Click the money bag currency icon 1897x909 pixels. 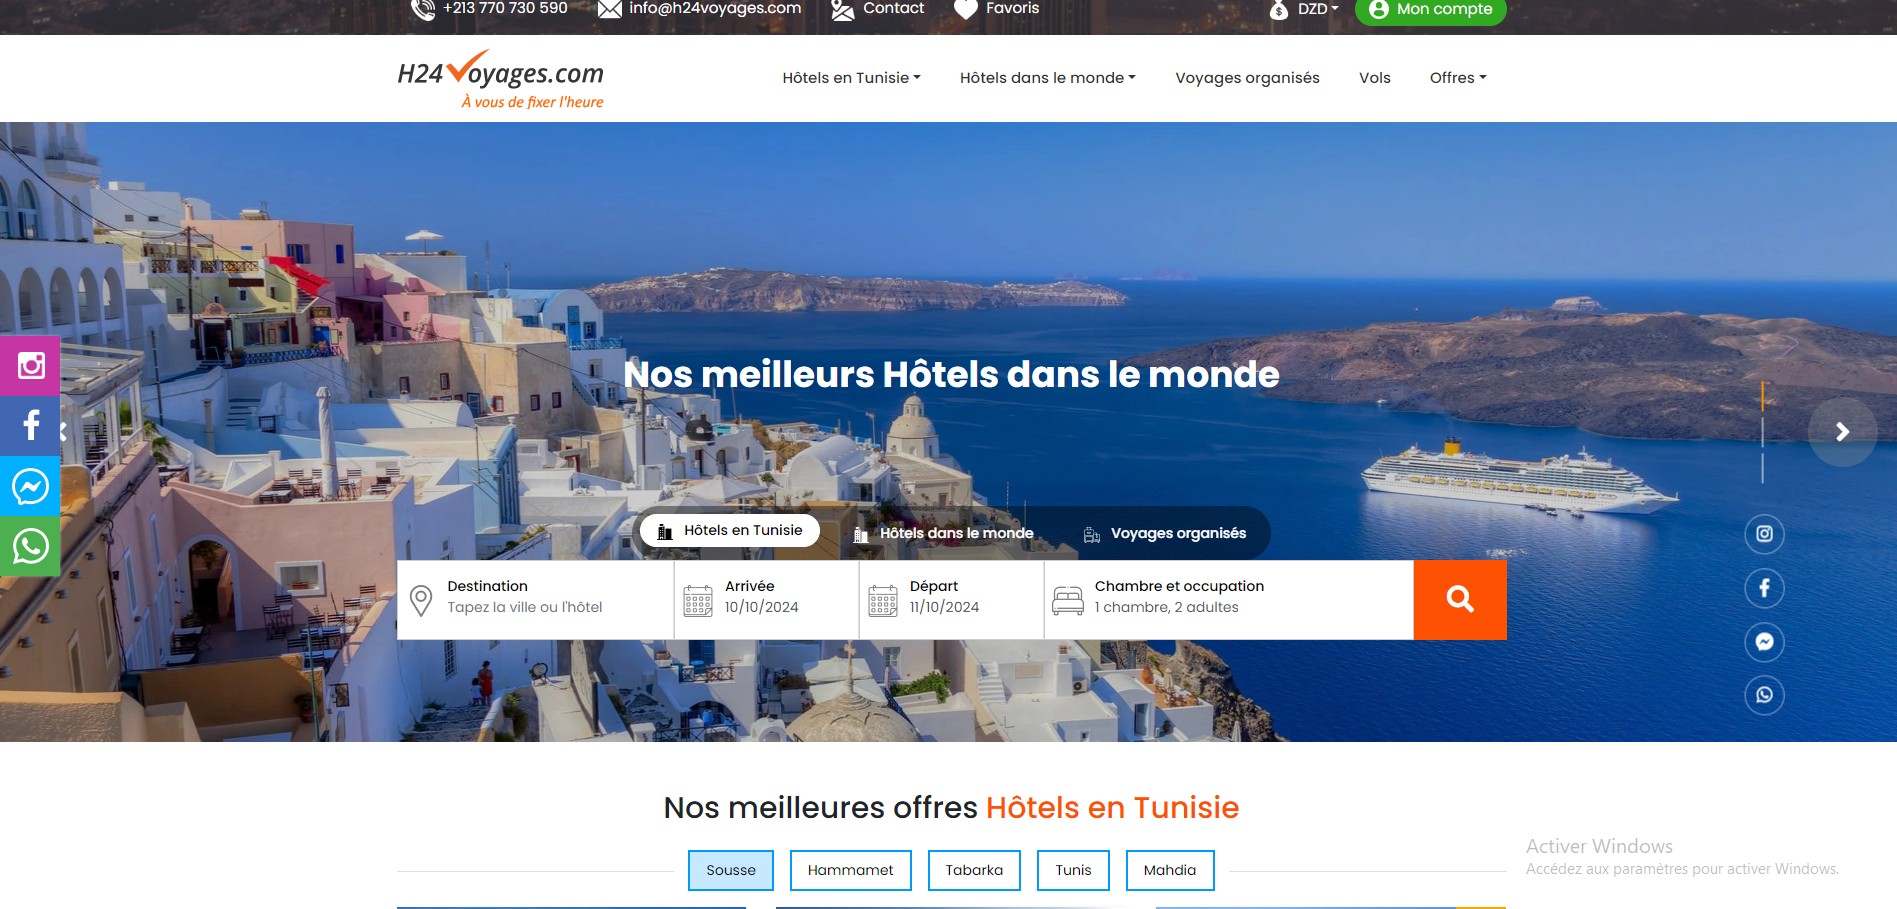(1278, 10)
